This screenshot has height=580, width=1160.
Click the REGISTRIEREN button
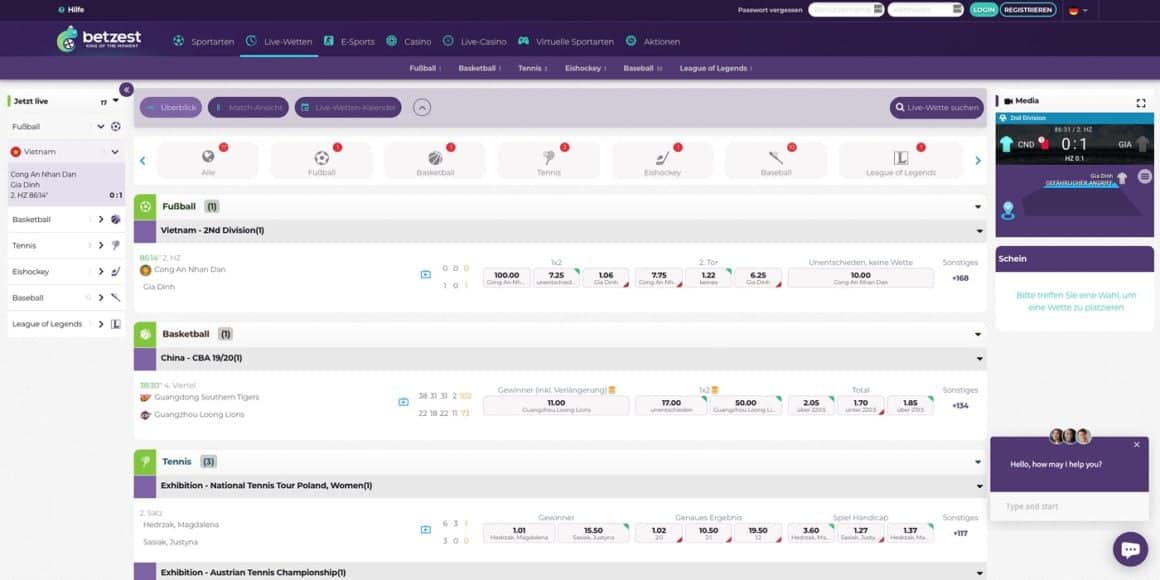[1028, 10]
